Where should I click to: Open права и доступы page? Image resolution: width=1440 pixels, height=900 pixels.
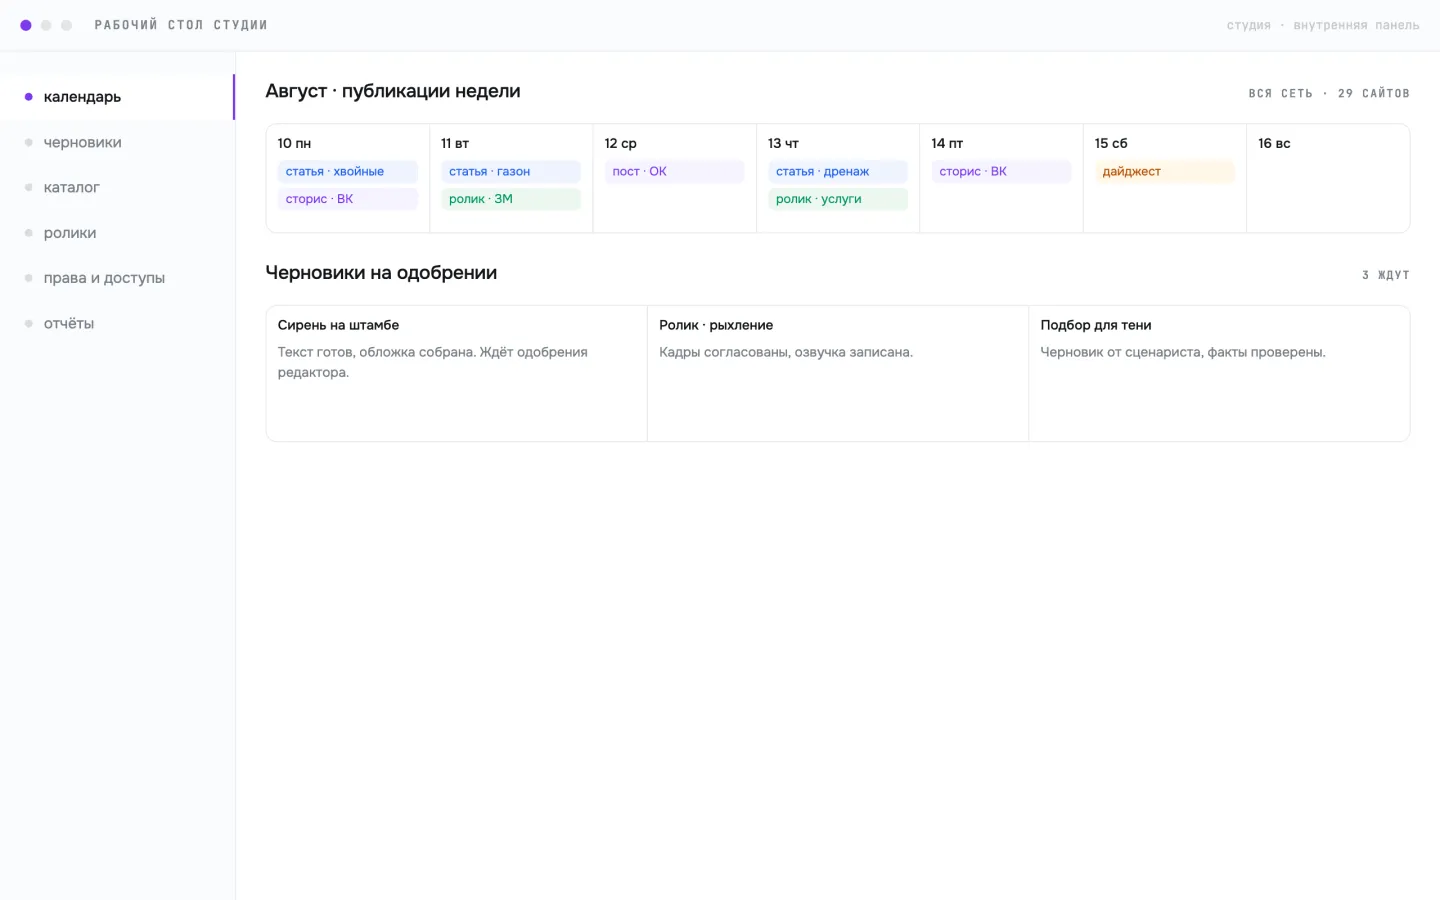point(117,278)
